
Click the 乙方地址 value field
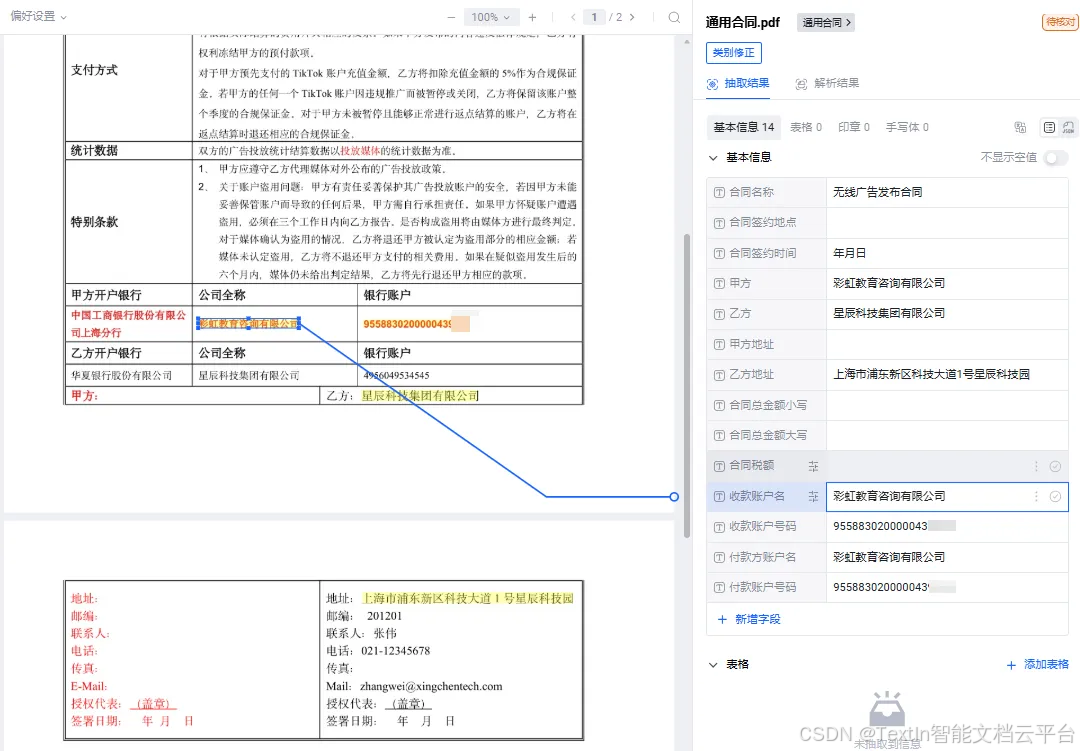[947, 375]
